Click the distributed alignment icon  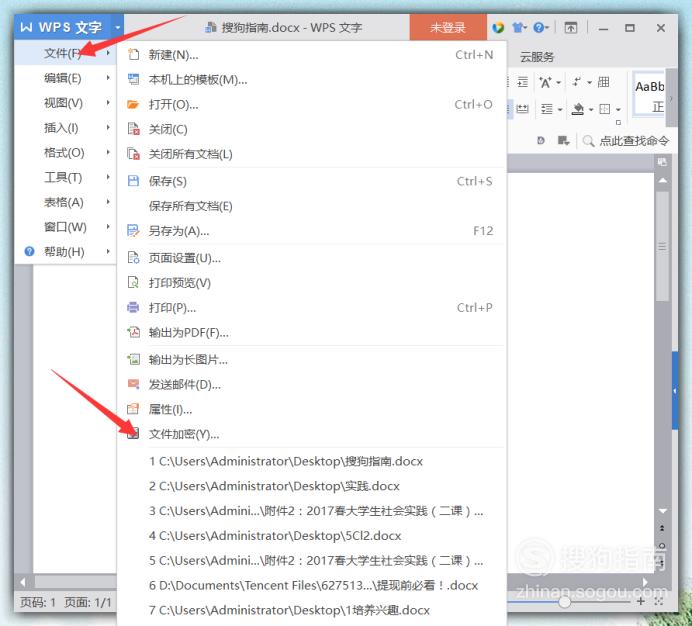(x=523, y=109)
